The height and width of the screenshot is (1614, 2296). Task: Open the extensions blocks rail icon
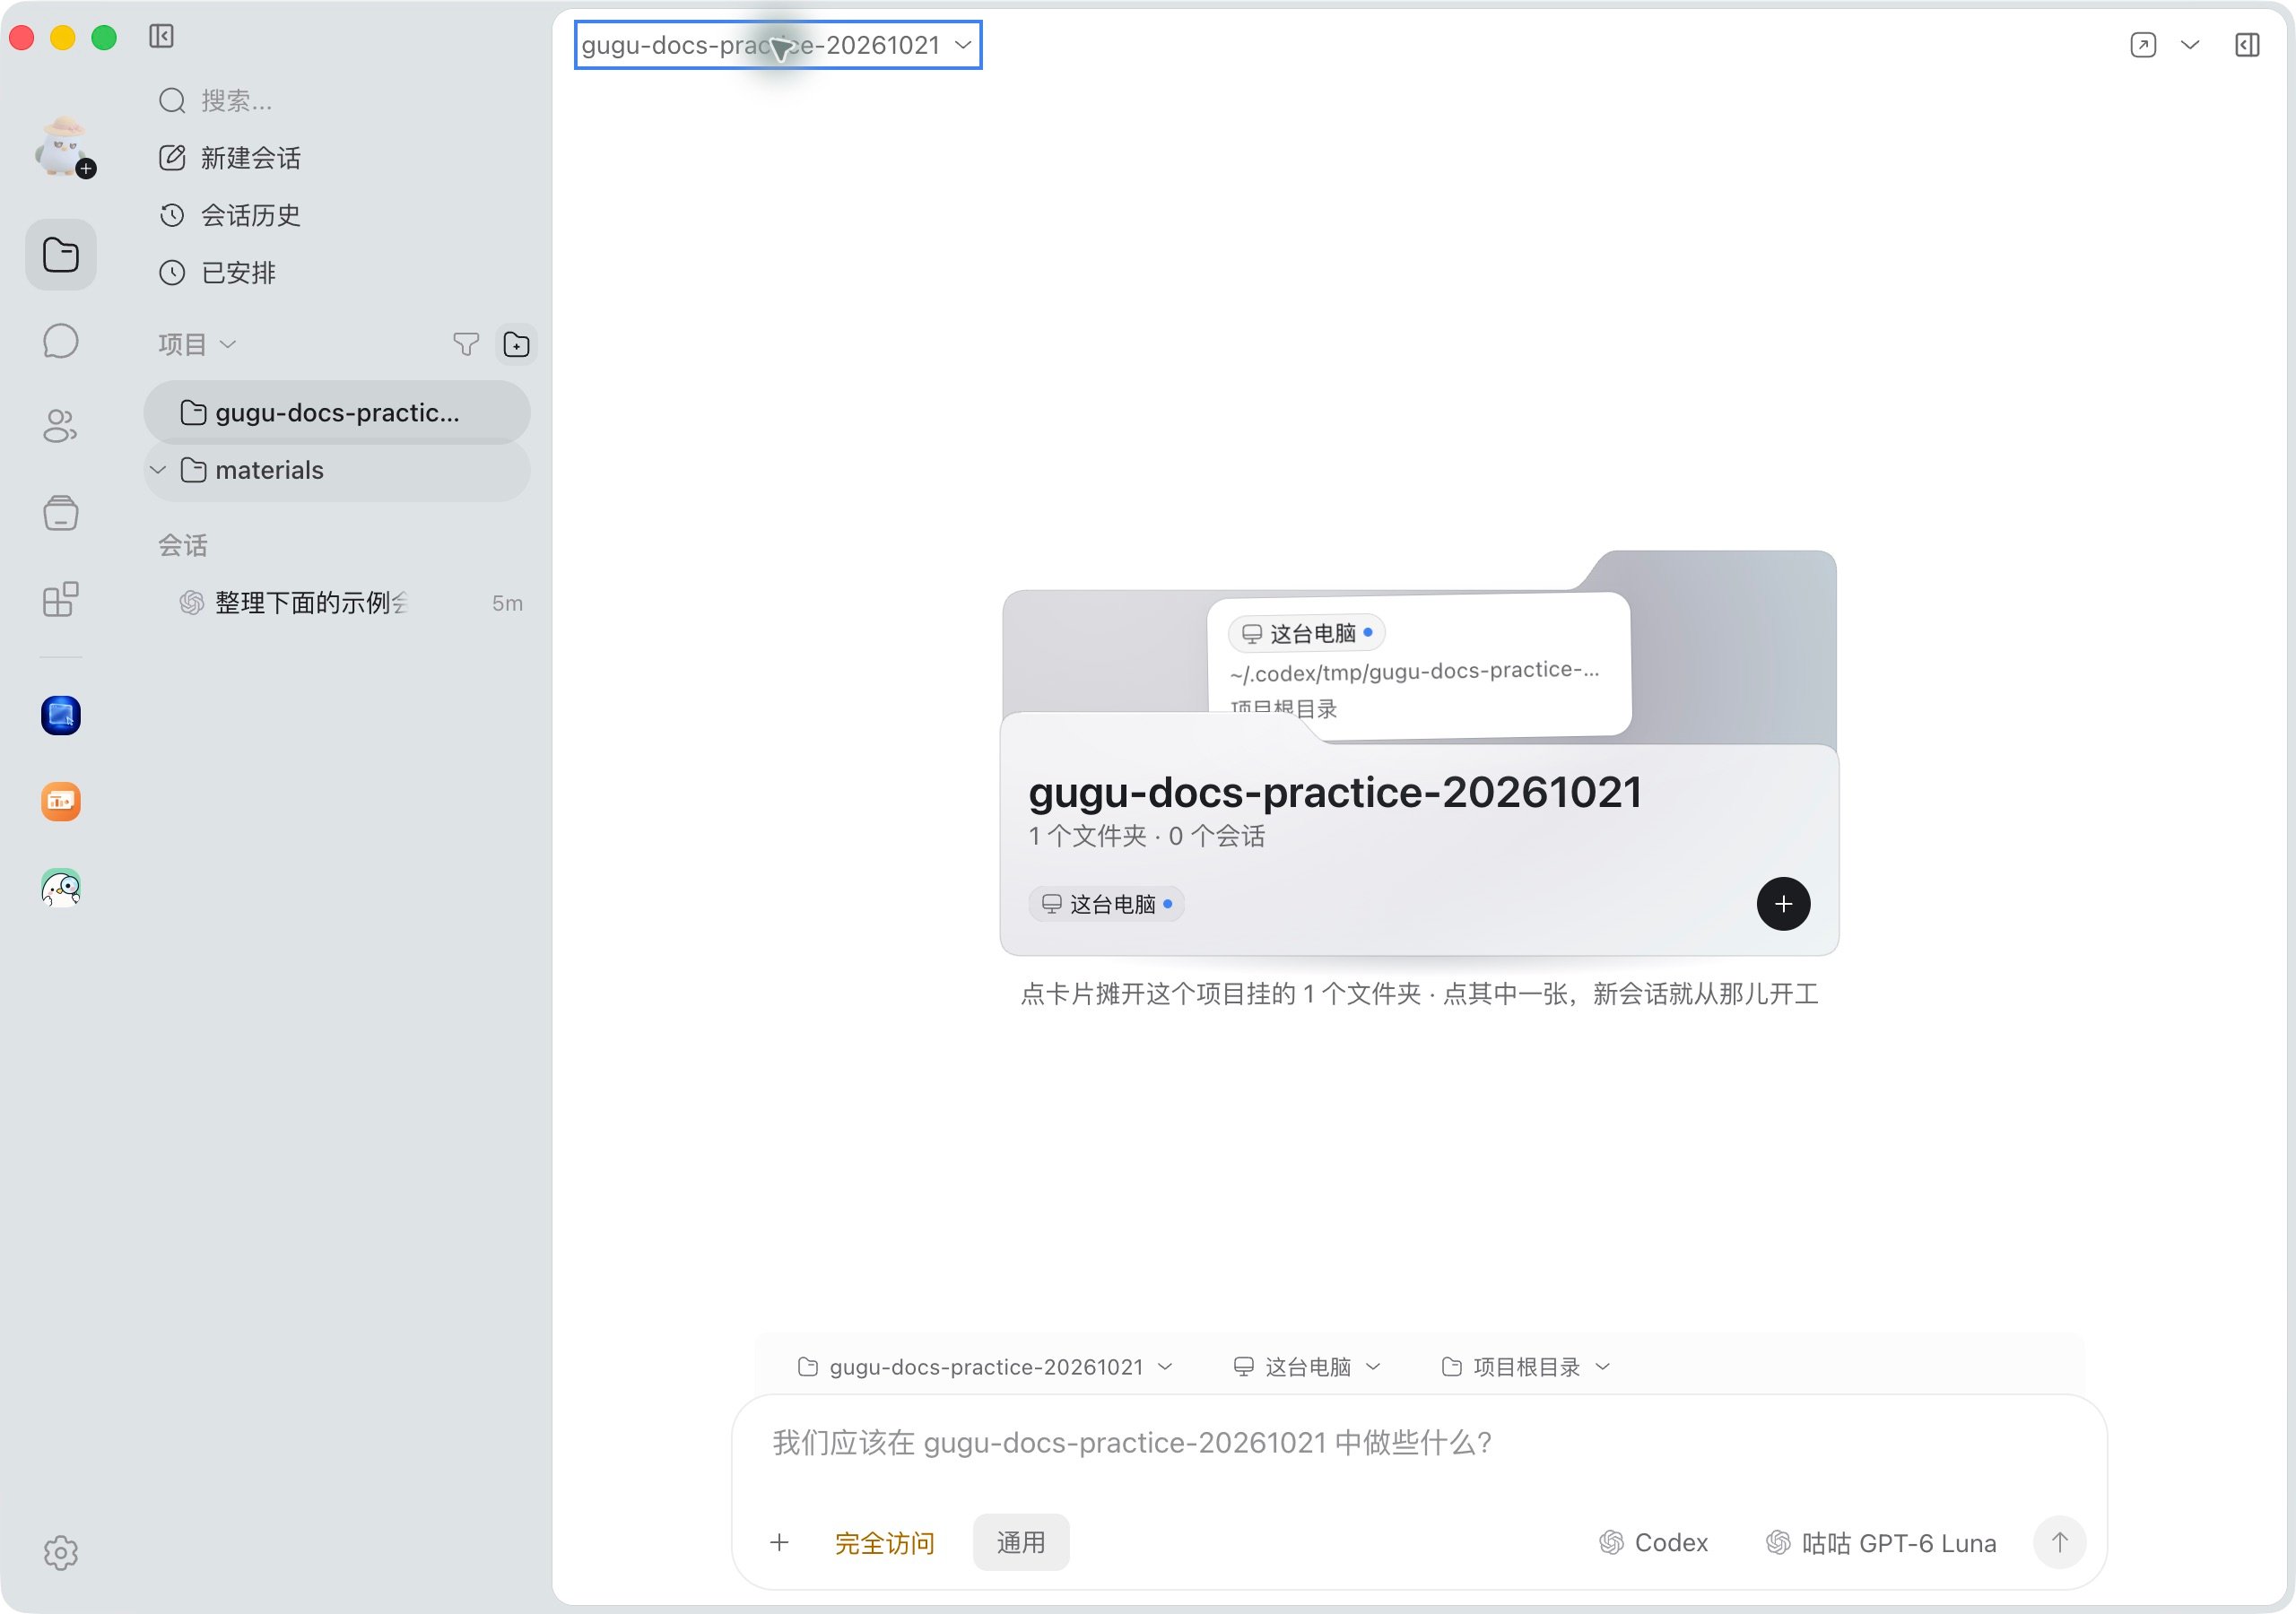[61, 599]
